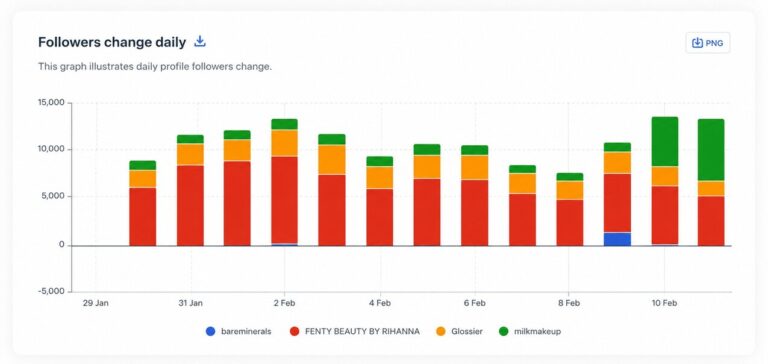The width and height of the screenshot is (768, 364).
Task: Click the '8 Feb' x-axis label
Action: (x=569, y=303)
